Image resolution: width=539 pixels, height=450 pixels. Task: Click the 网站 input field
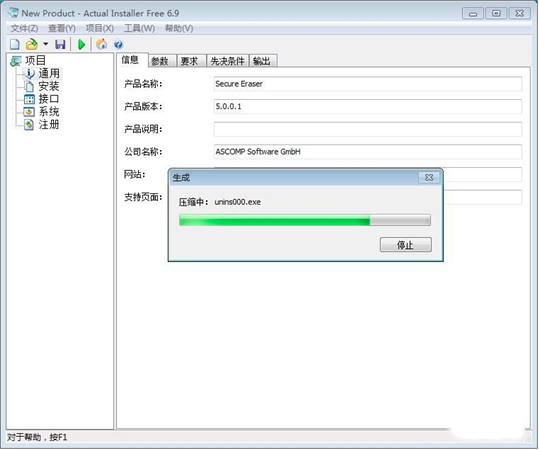coord(483,174)
